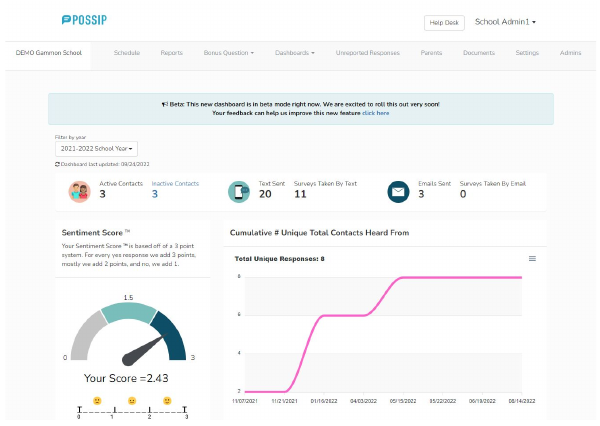600x426 pixels.
Task: Click the 01/16/2022 axis label
Action: click(x=324, y=401)
